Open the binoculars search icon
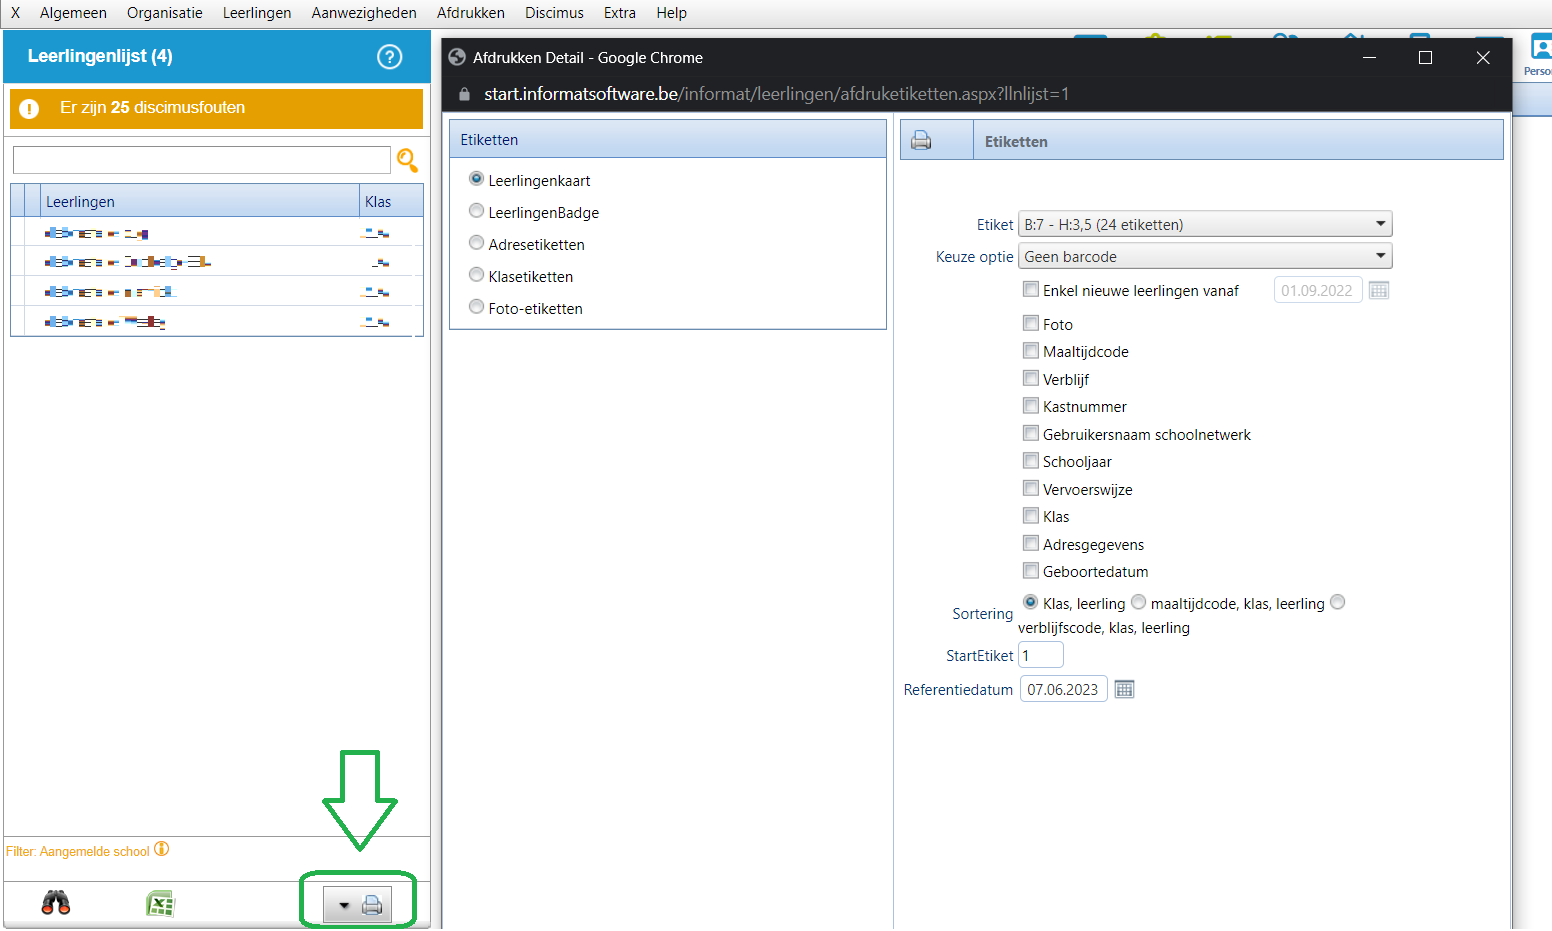The image size is (1552, 931). (x=56, y=903)
